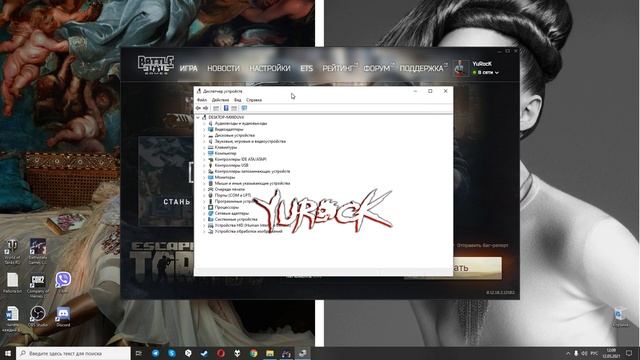Click the Back arrow in Device Manager toolbar
Viewport: 640px width, 360px height.
(x=198, y=108)
